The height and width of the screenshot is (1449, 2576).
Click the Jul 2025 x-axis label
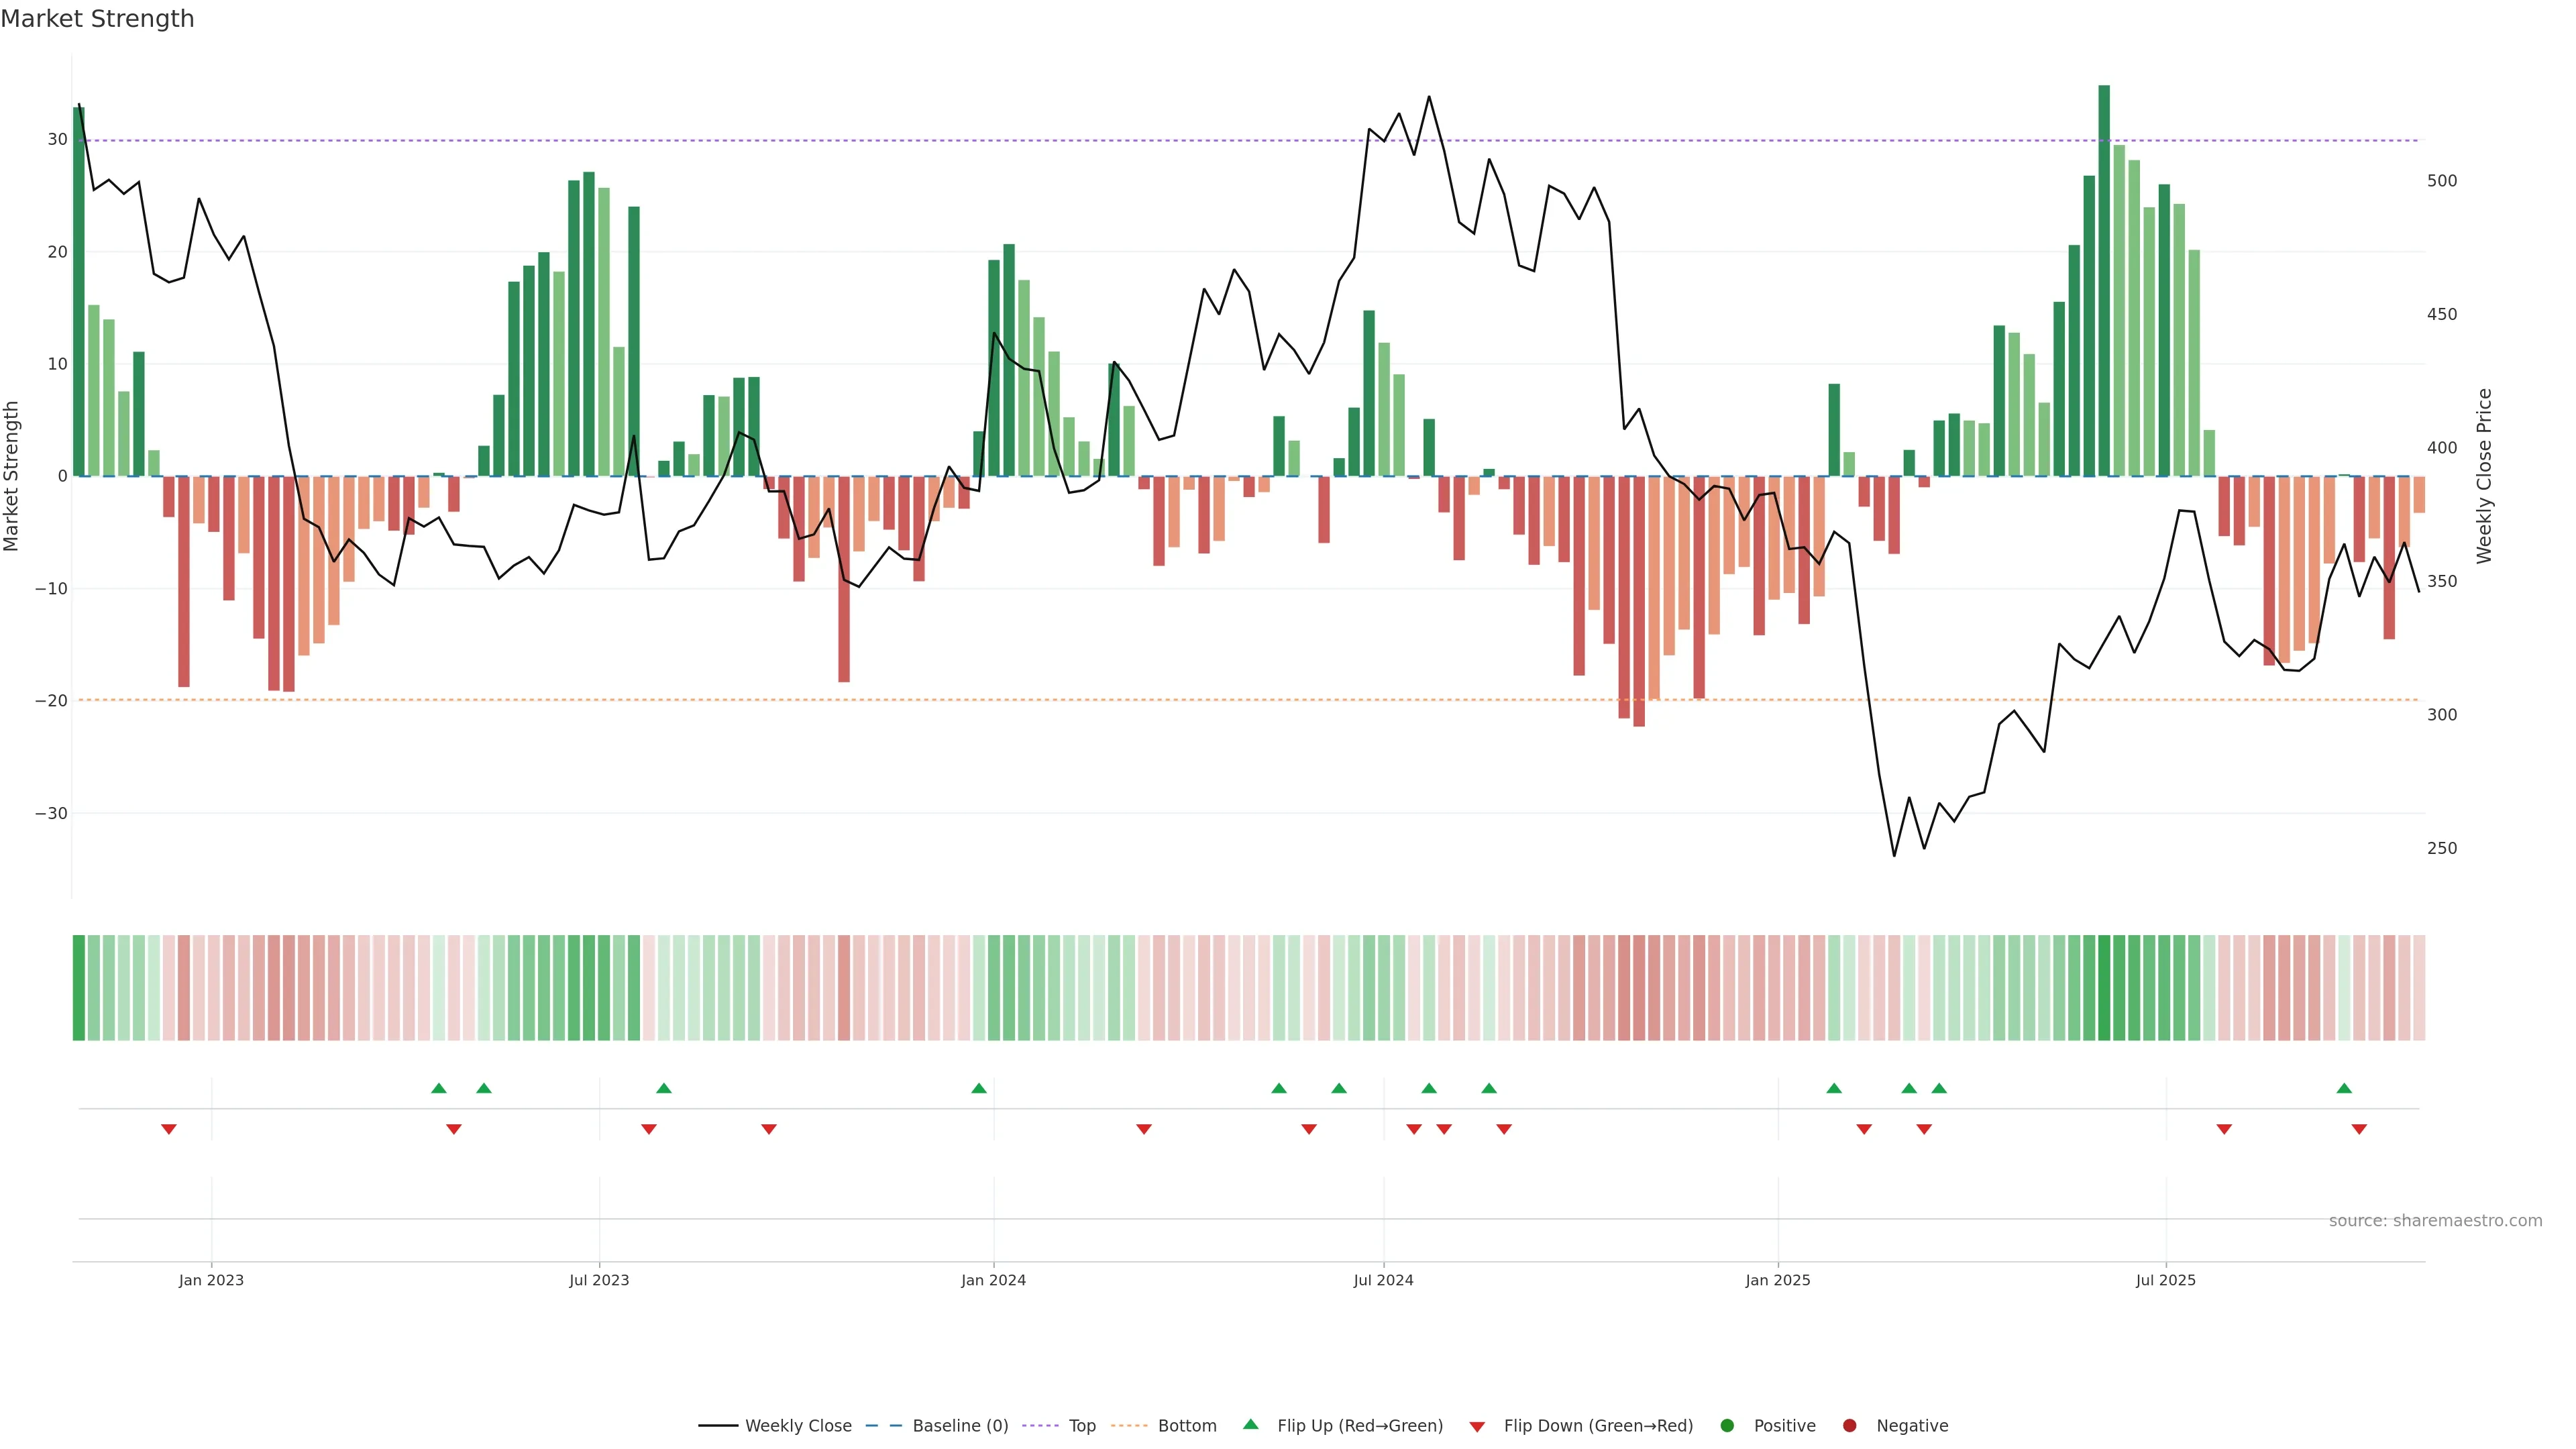2165,1280
